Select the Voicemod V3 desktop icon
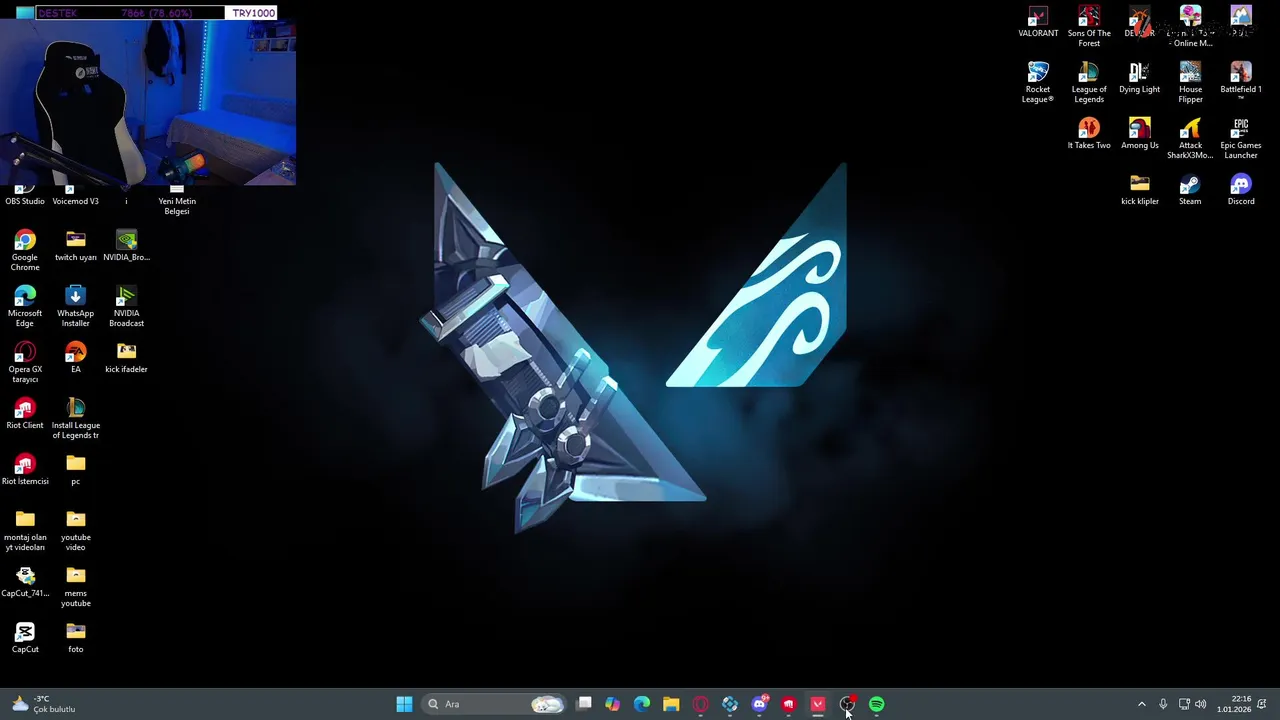 point(76,197)
